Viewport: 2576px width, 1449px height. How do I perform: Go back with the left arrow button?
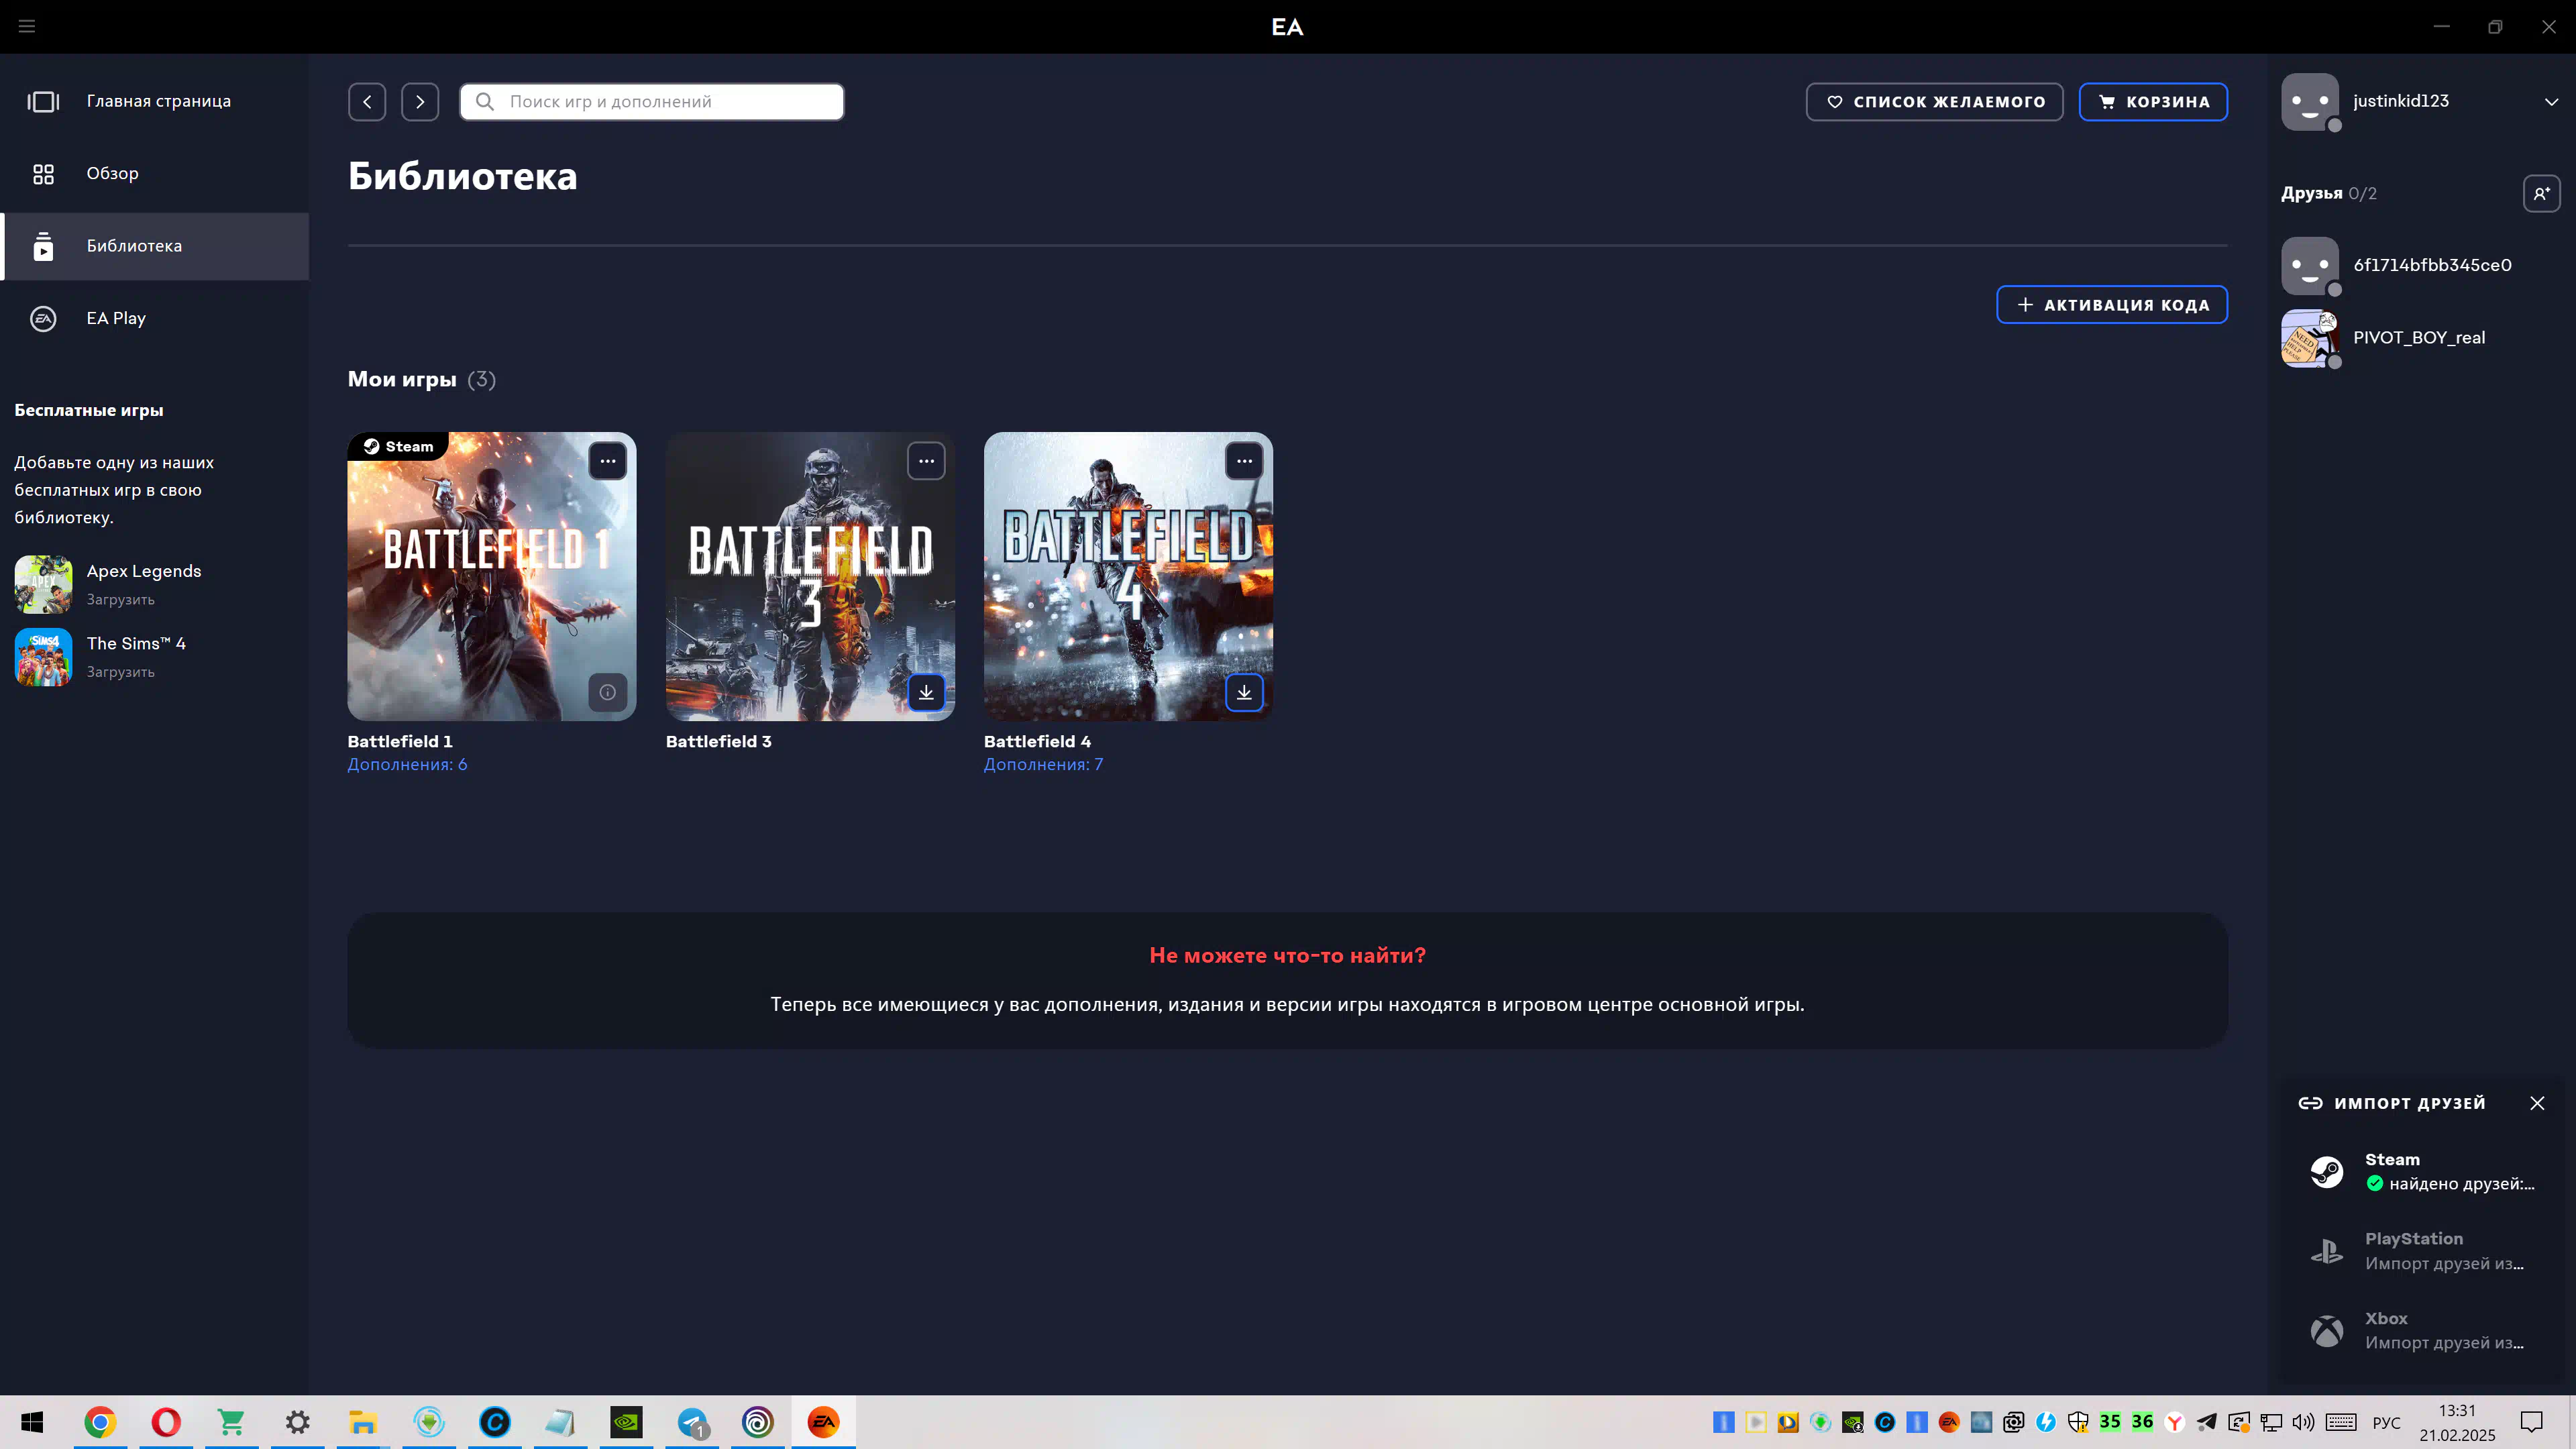367,101
